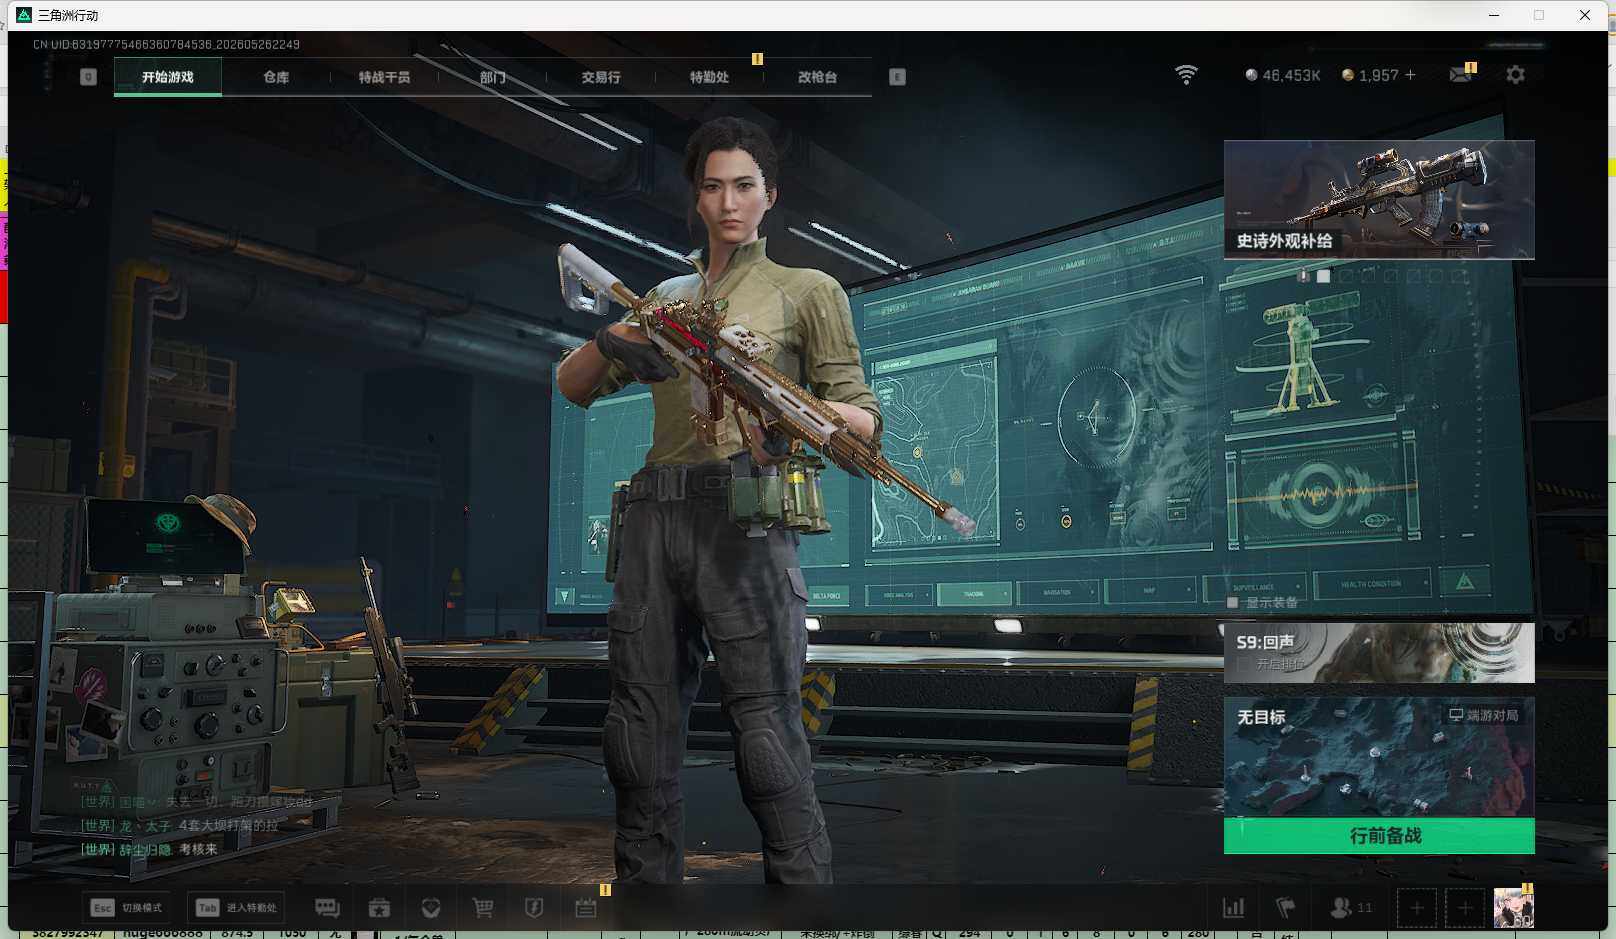Open the 特战干员 tab
Viewport: 1616px width, 939px height.
pos(384,77)
